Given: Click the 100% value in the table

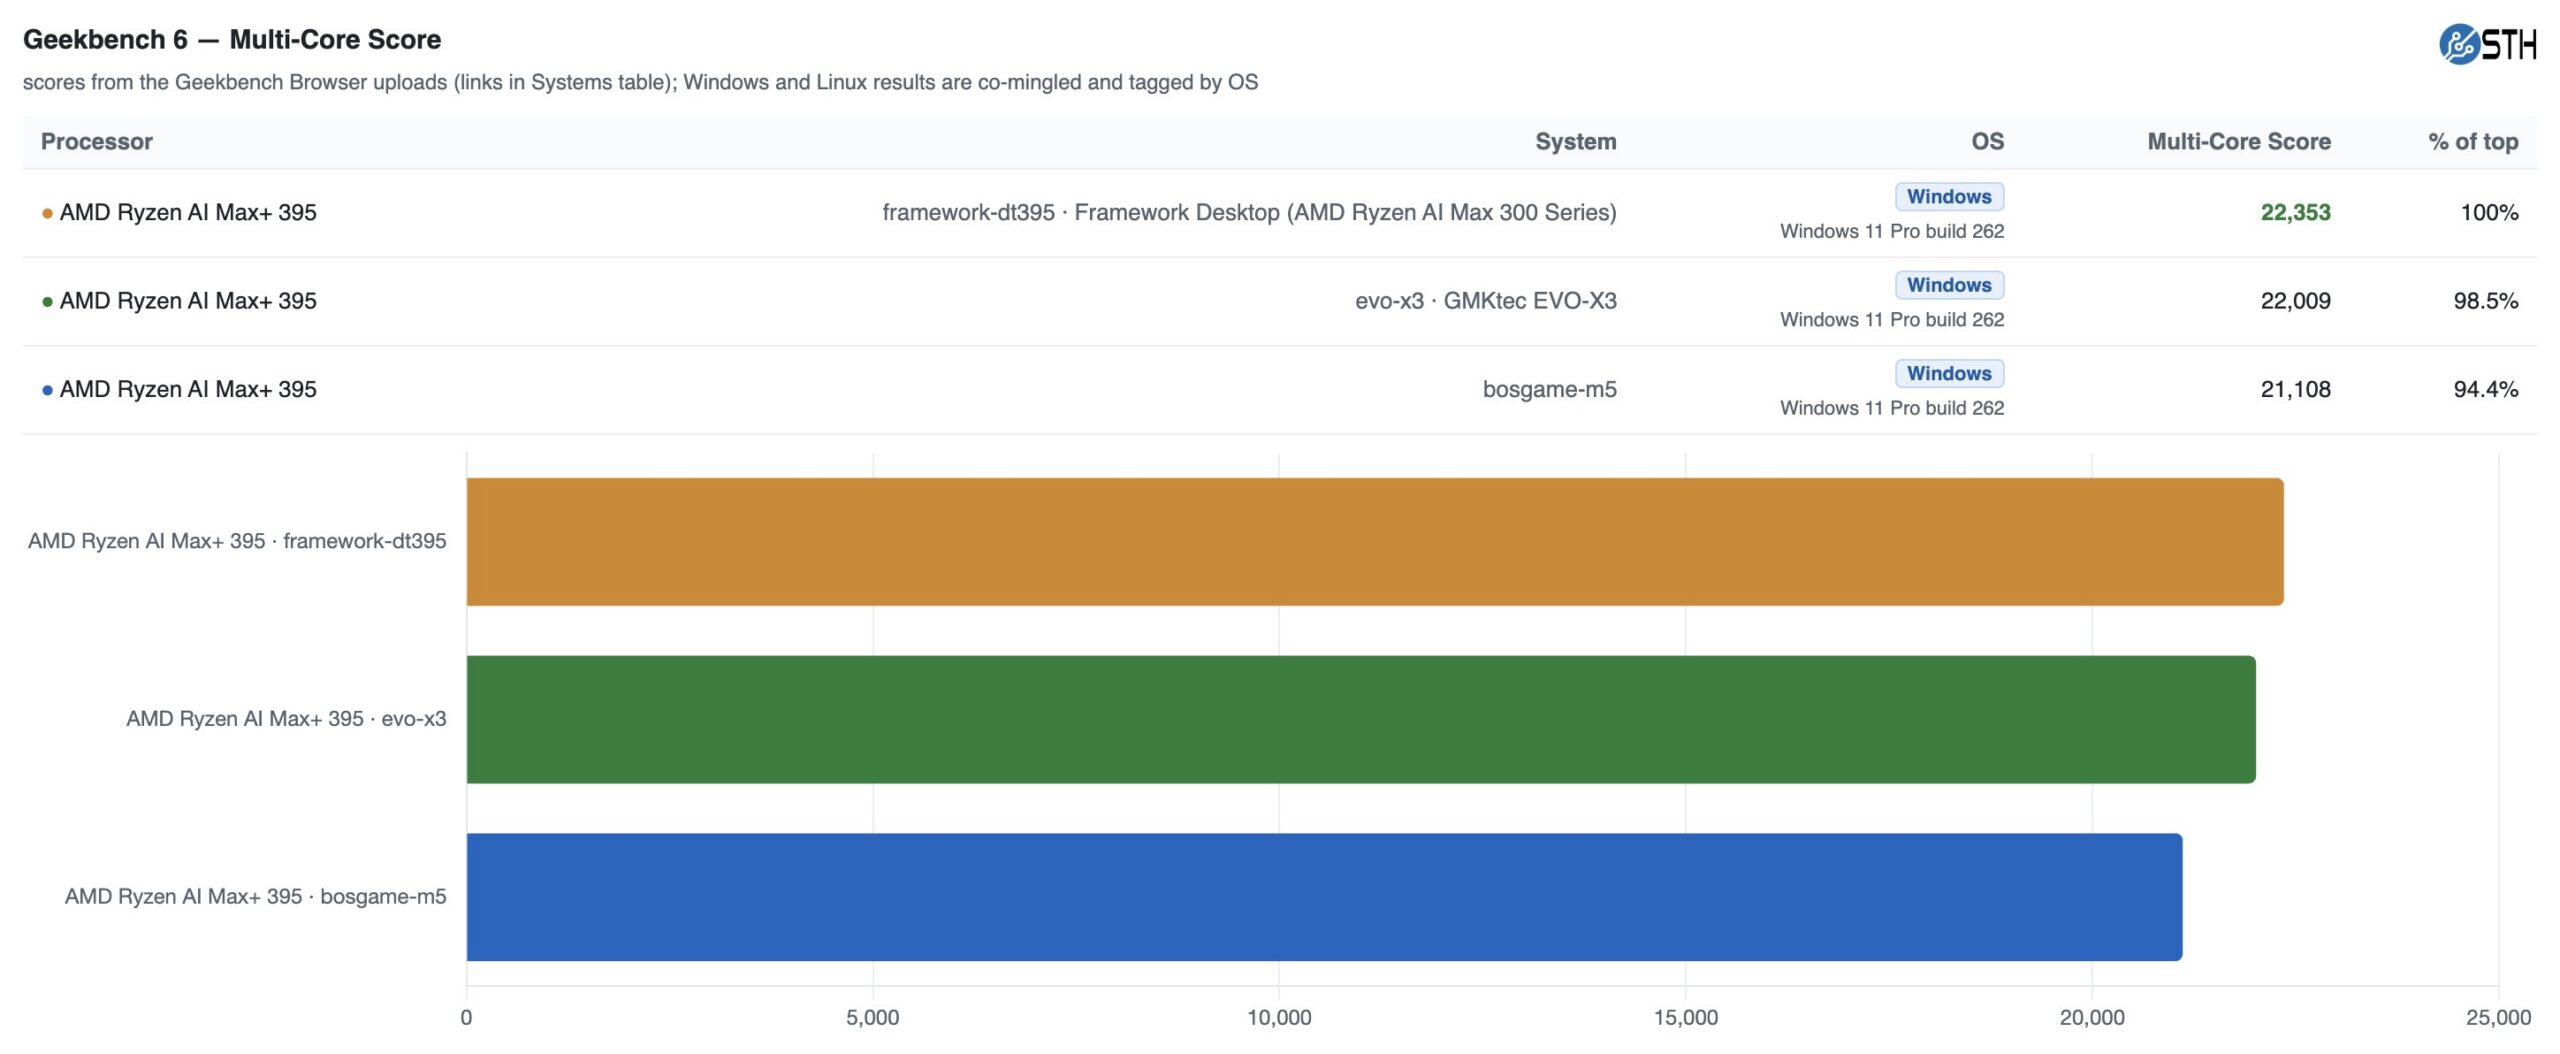Looking at the screenshot, I should pos(2490,212).
